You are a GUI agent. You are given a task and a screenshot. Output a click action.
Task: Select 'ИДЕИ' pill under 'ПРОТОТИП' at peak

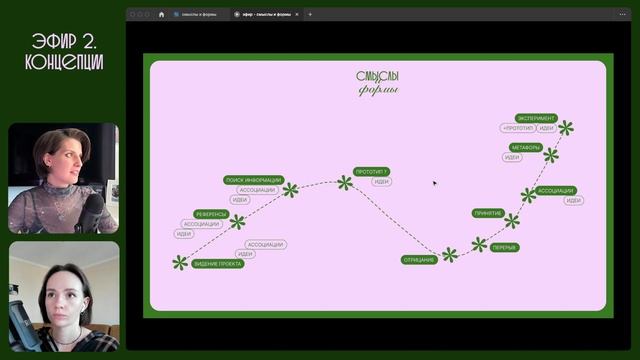[x=382, y=182]
